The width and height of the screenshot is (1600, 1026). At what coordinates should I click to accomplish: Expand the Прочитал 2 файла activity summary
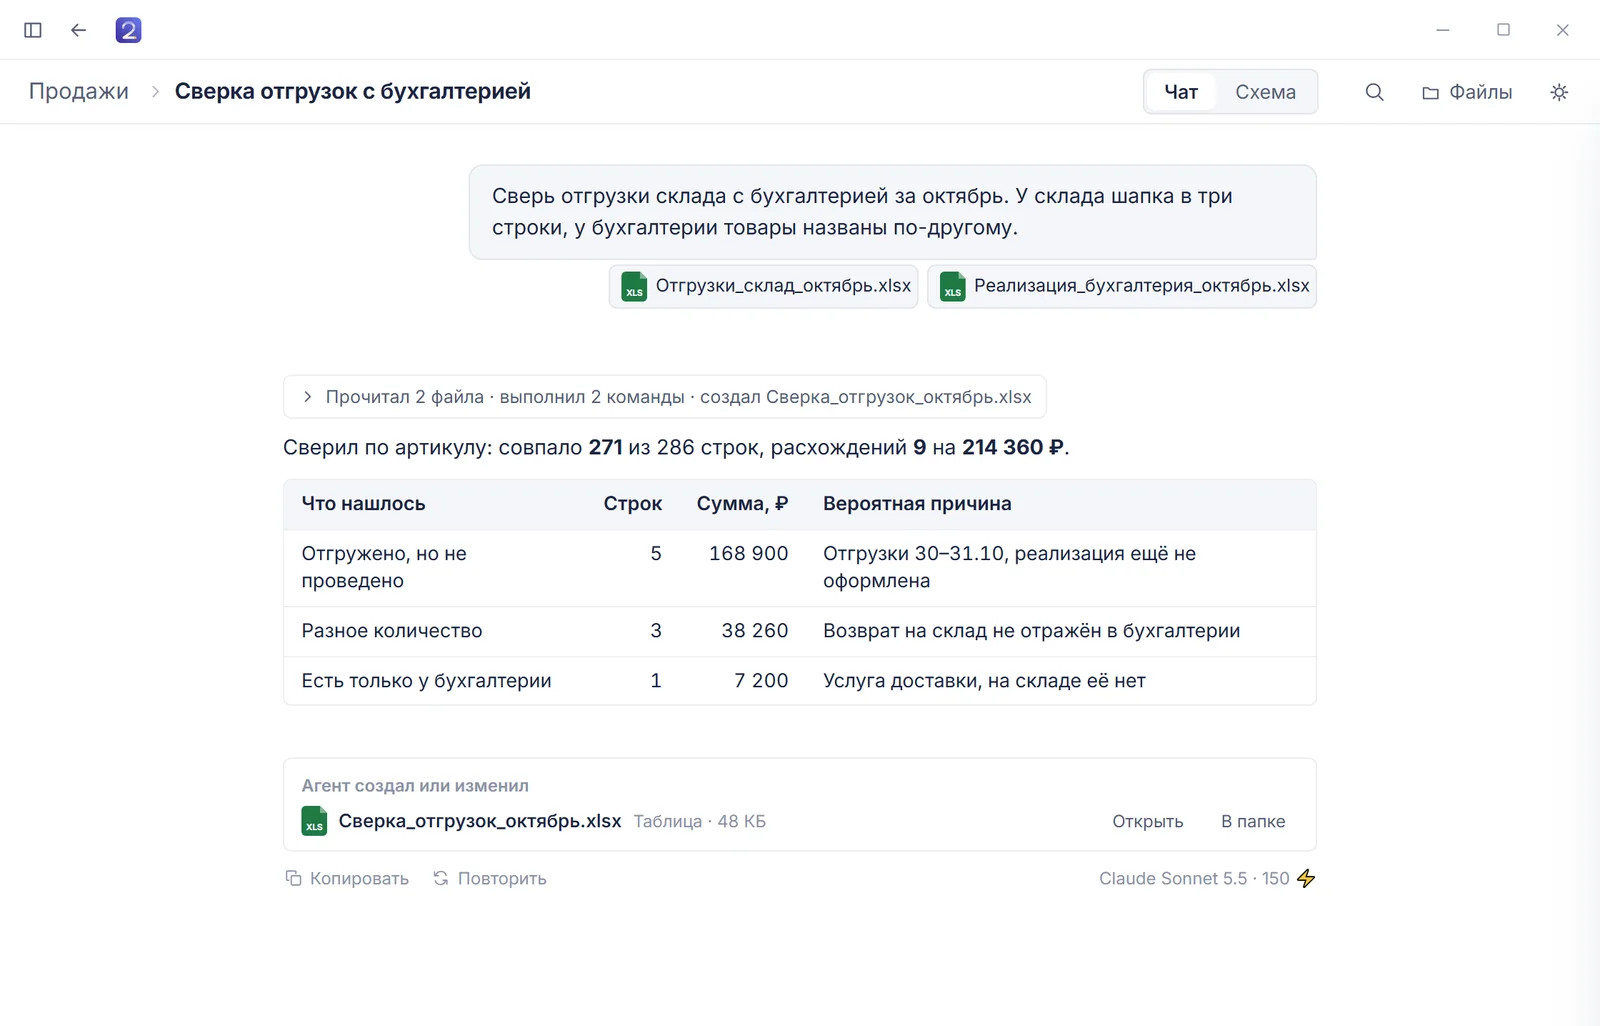665,397
